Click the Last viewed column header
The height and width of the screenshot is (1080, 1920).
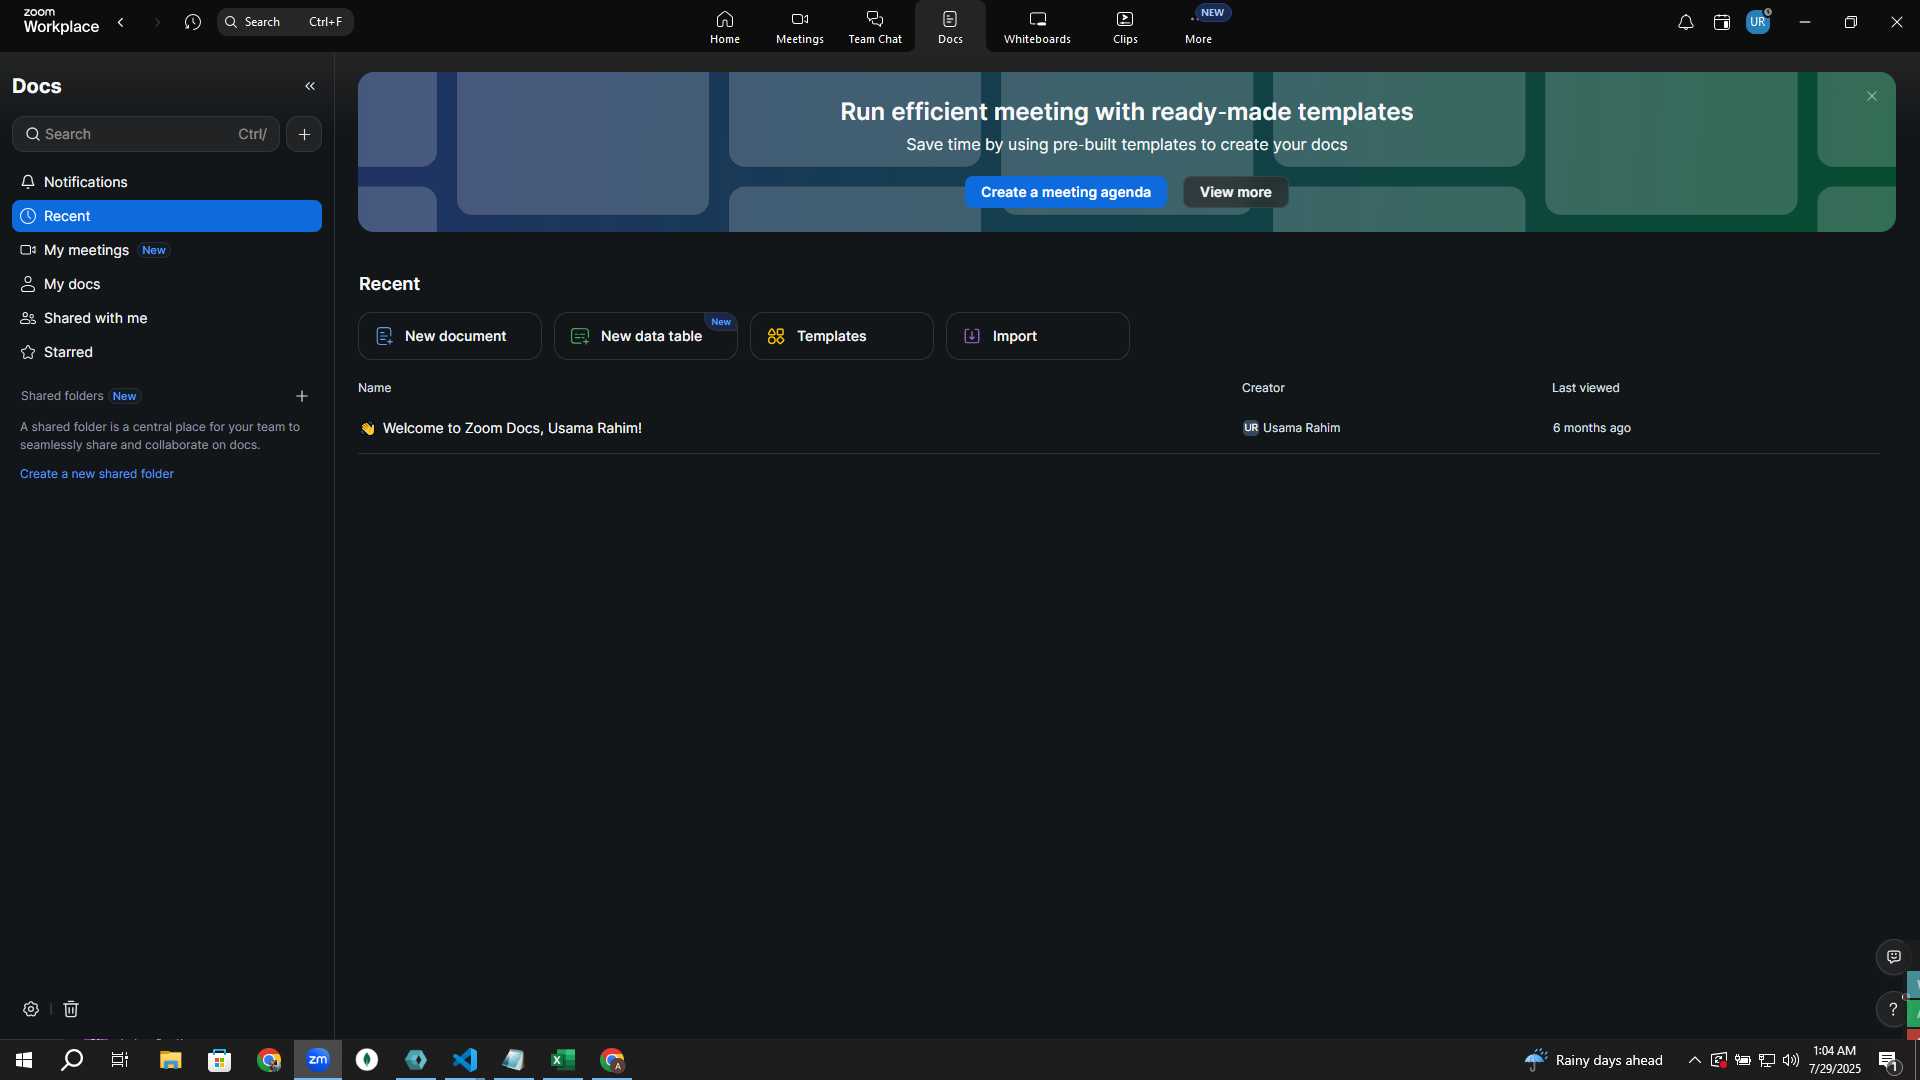(1586, 388)
